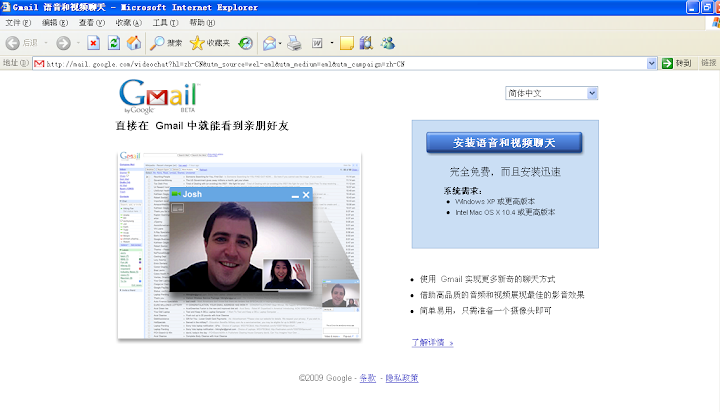This screenshot has height=412, width=720.
Task: Expand the Mail icon dropdown arrow
Action: (280, 43)
